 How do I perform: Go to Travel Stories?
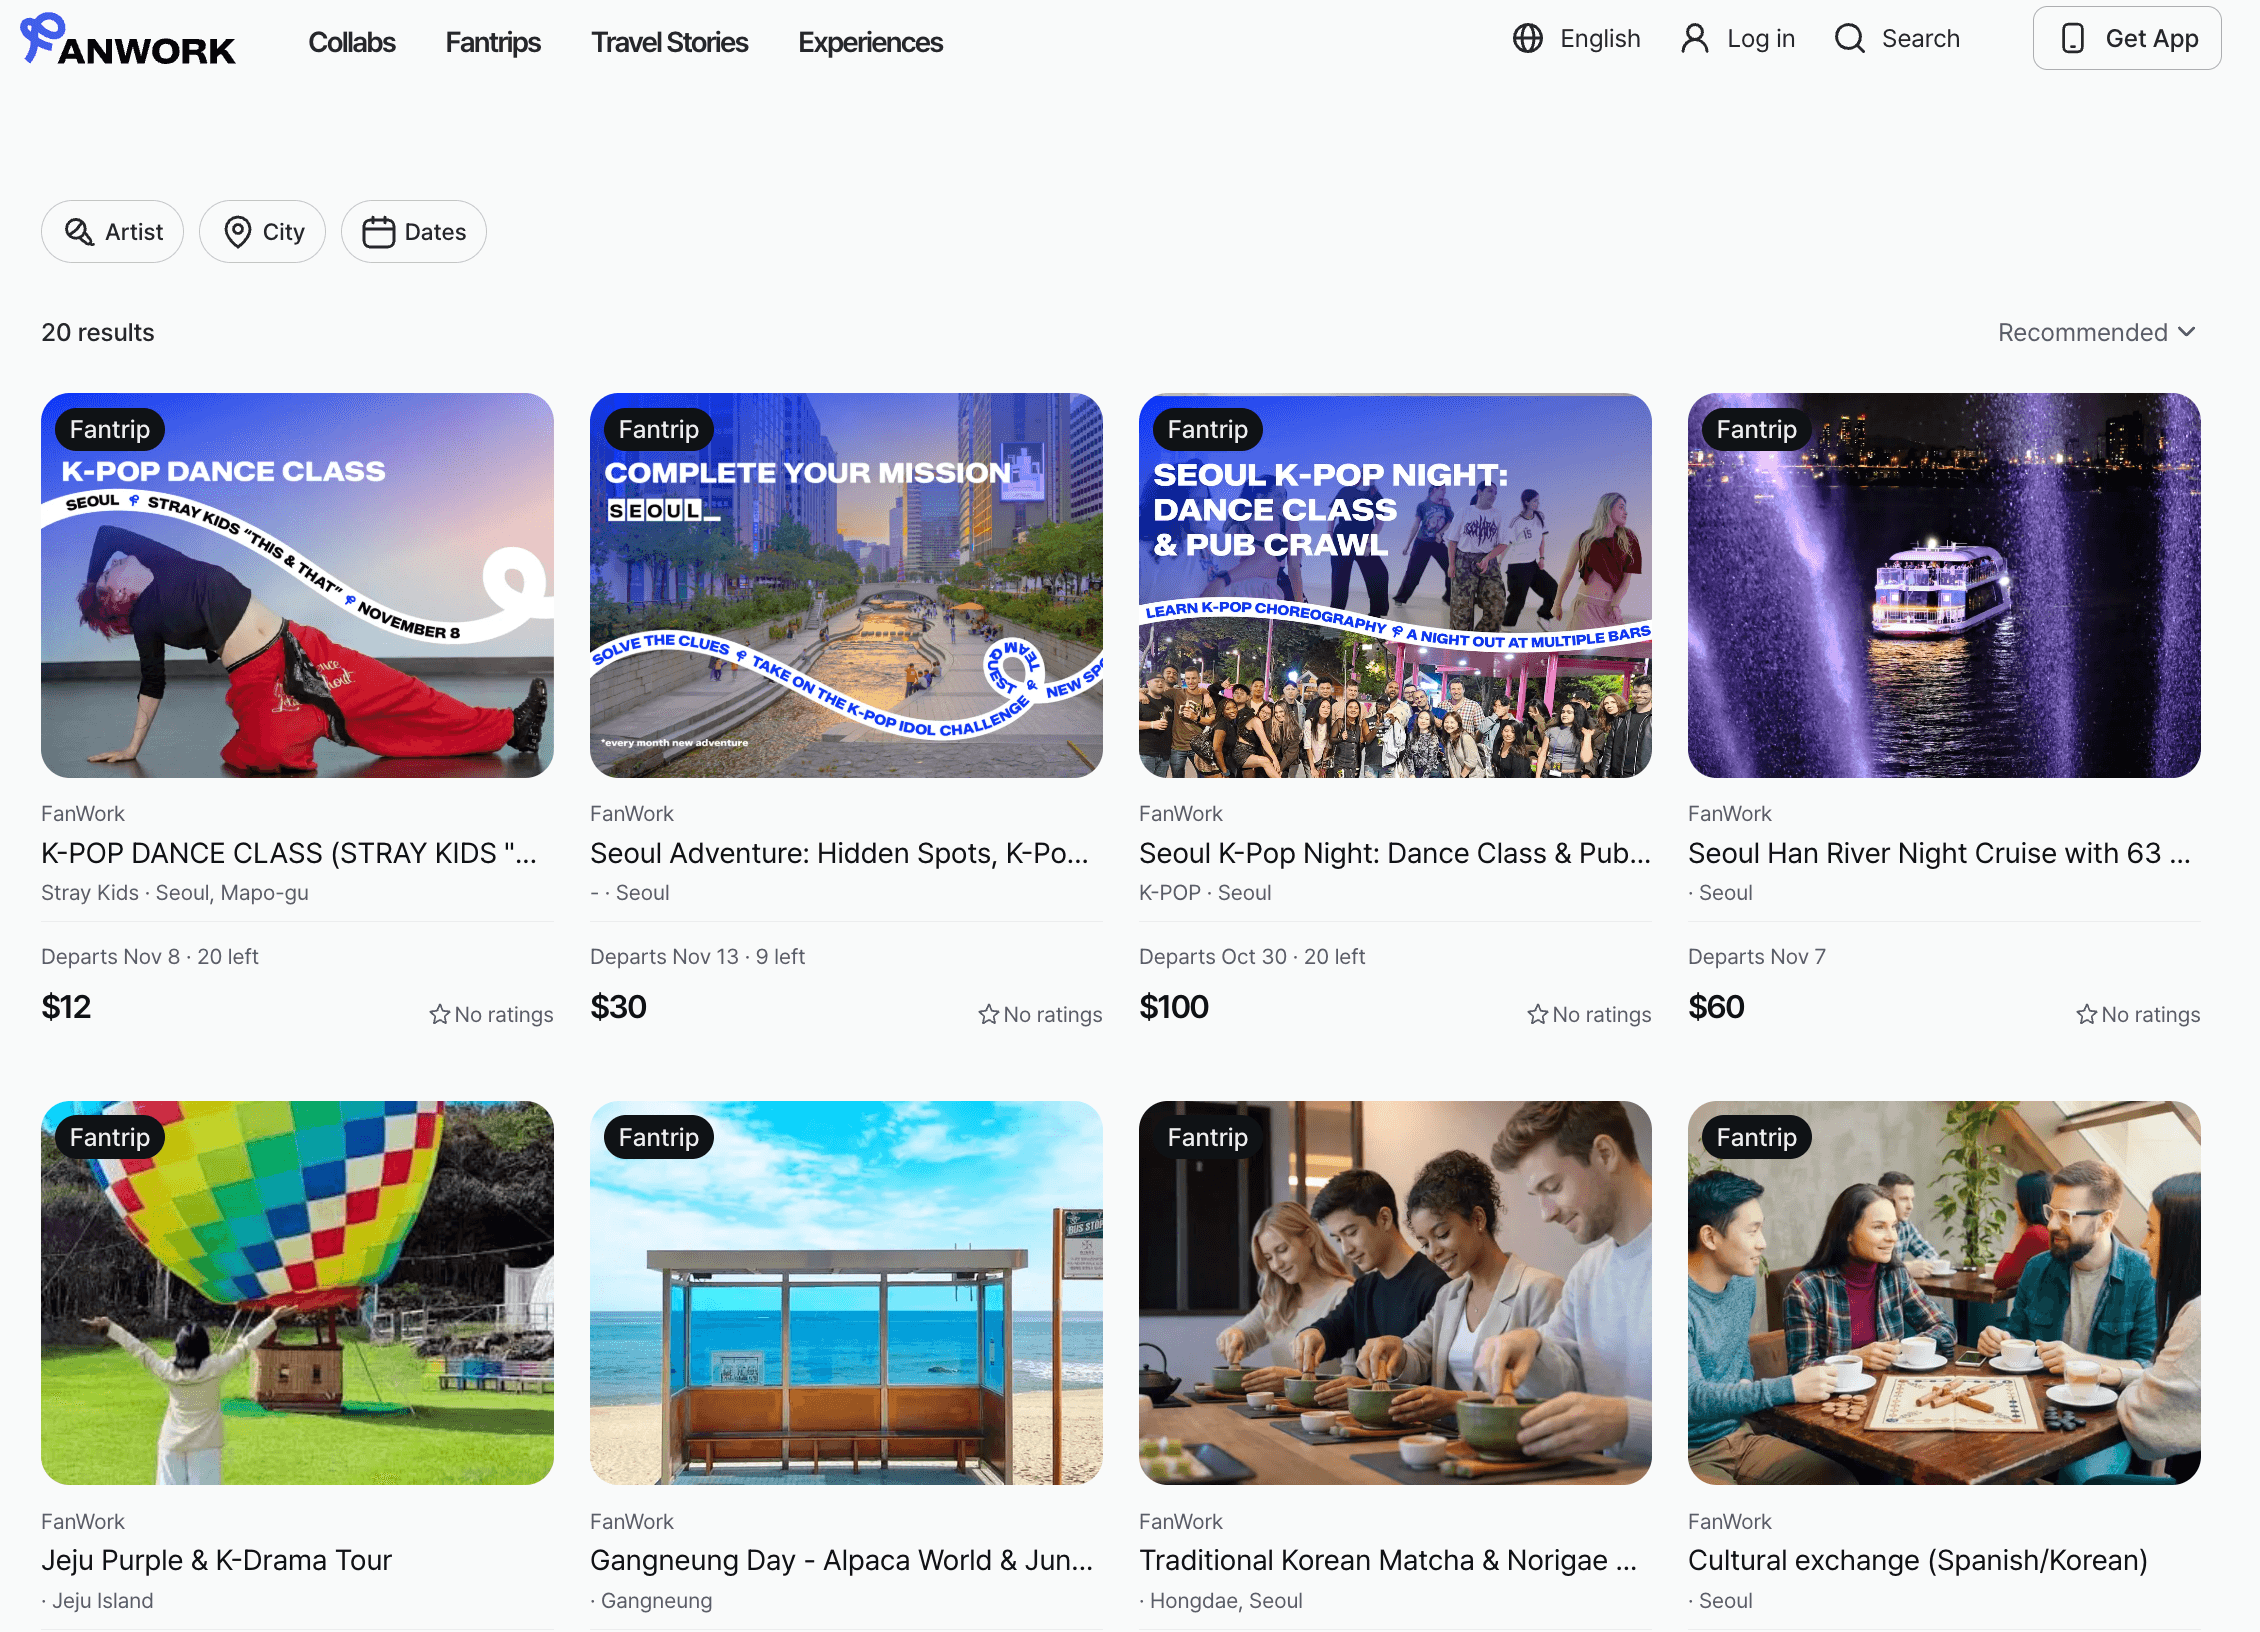(x=669, y=42)
